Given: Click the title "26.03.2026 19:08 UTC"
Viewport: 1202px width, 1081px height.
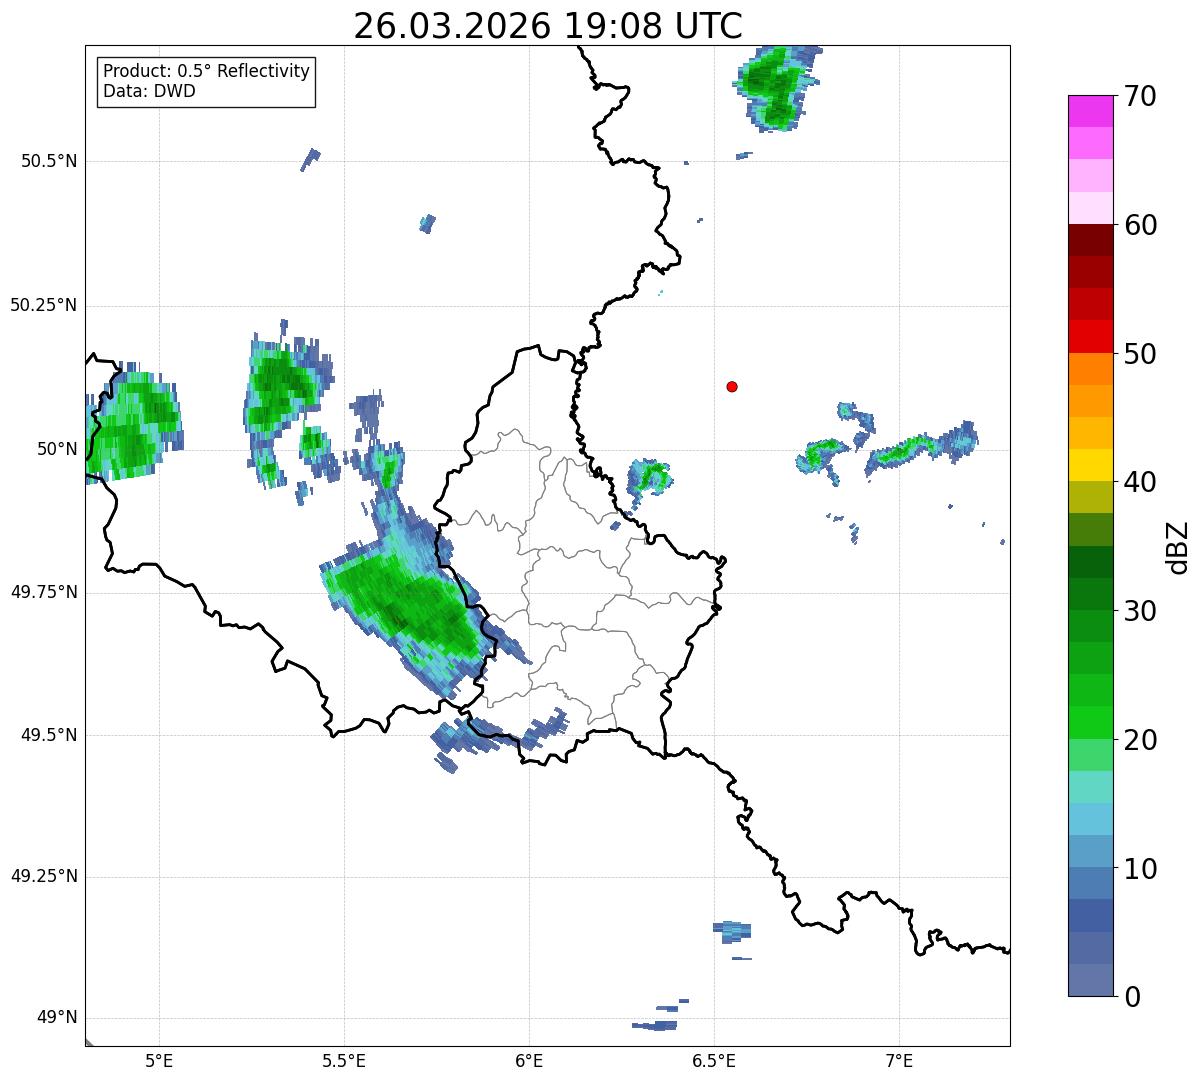Looking at the screenshot, I should point(548,25).
